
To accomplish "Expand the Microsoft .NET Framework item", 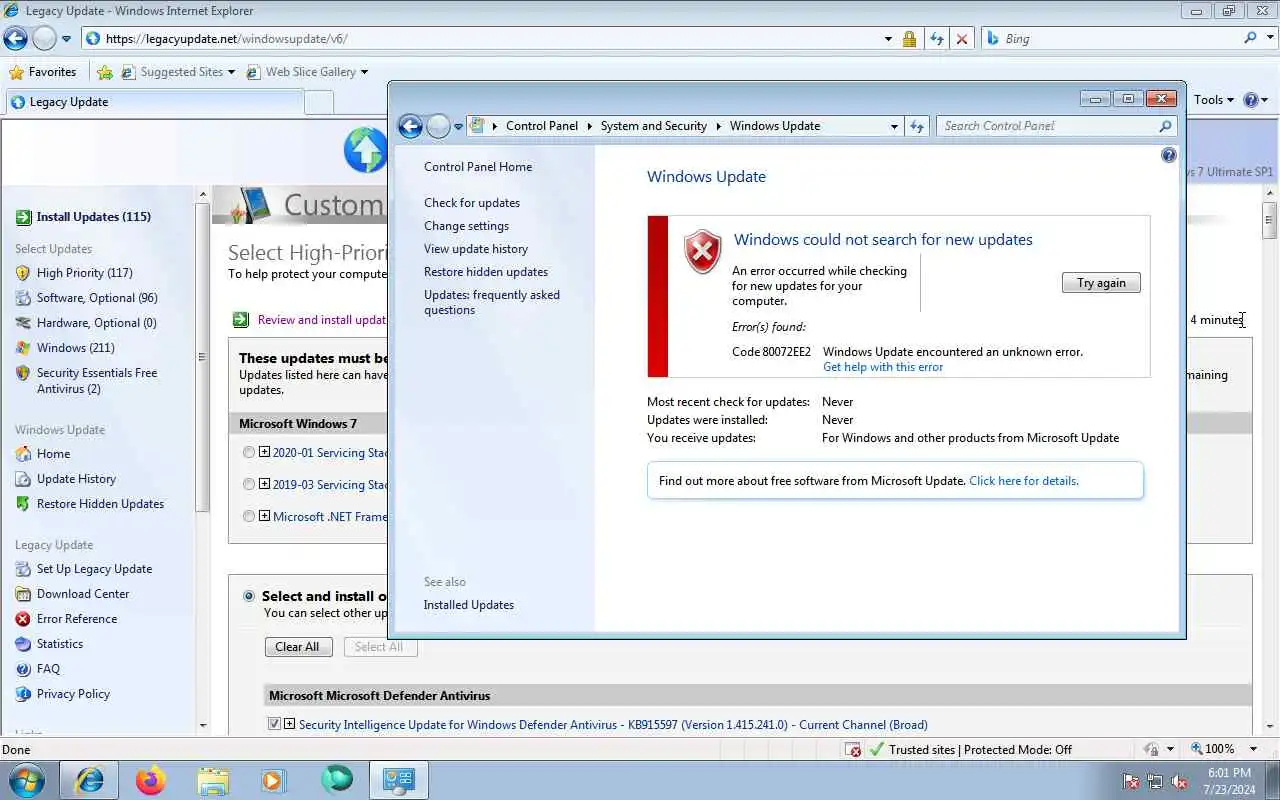I will (x=265, y=516).
